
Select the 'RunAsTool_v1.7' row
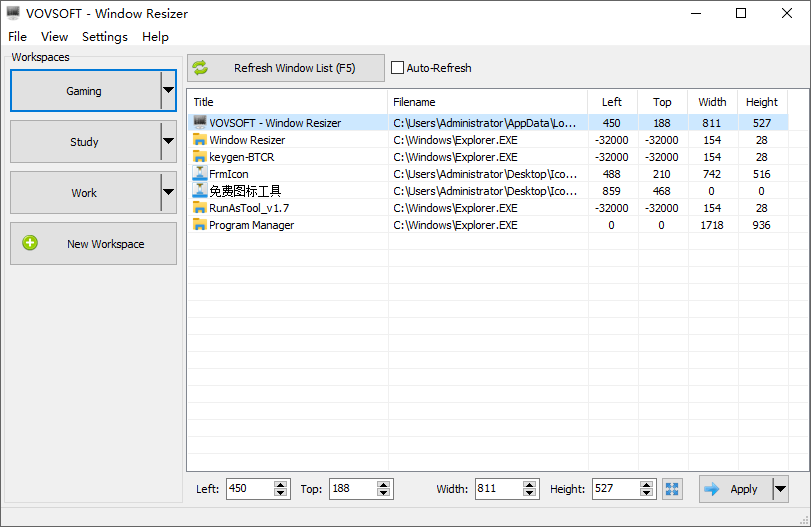tap(488, 208)
